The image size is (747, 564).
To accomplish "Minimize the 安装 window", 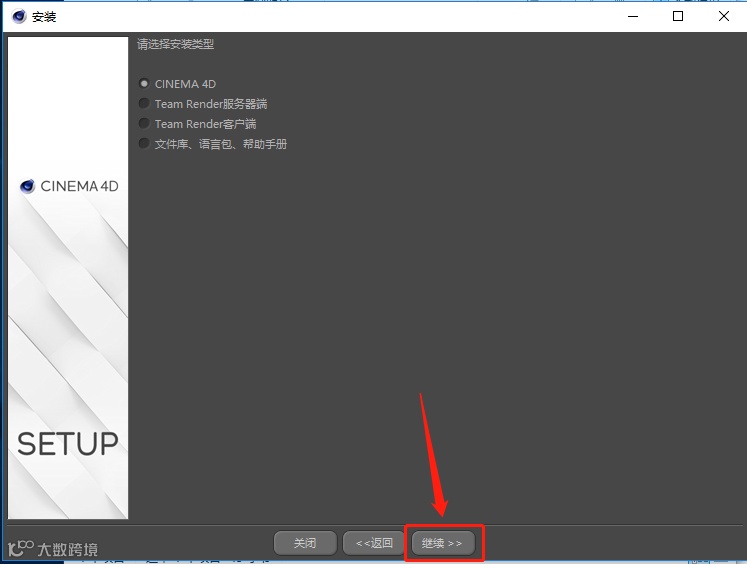I will click(x=633, y=17).
